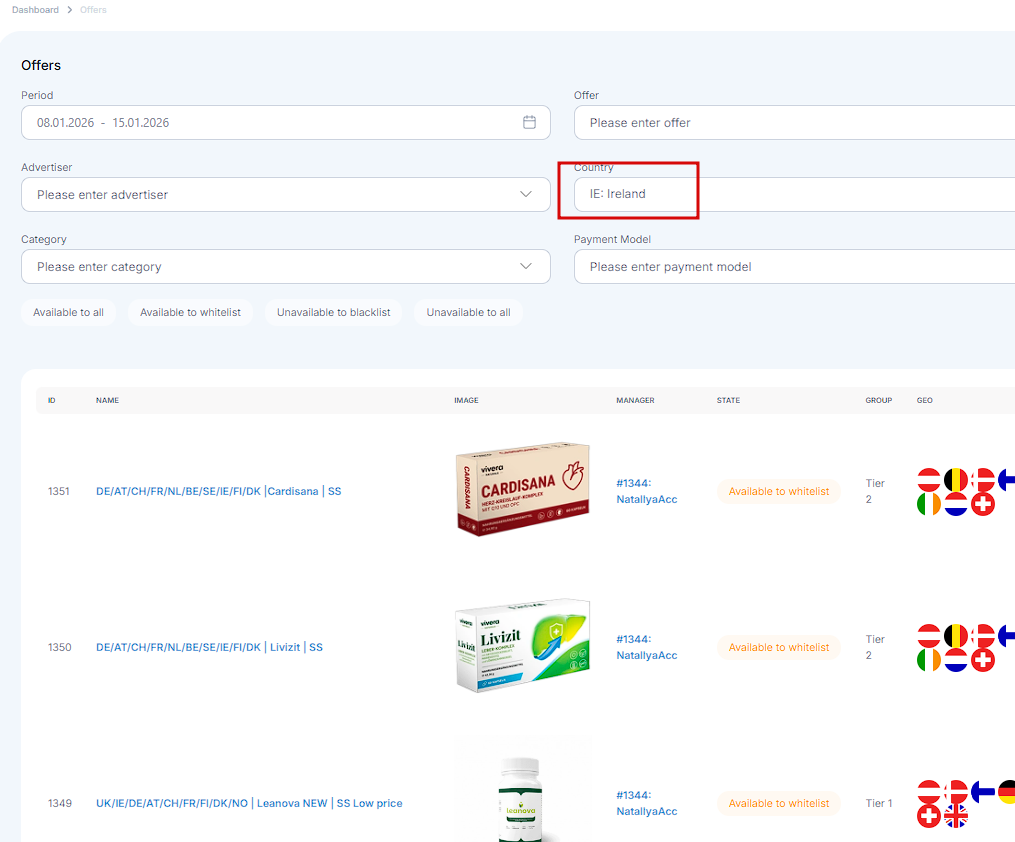Click the Cardisana product image
The image size is (1015, 842).
(523, 489)
